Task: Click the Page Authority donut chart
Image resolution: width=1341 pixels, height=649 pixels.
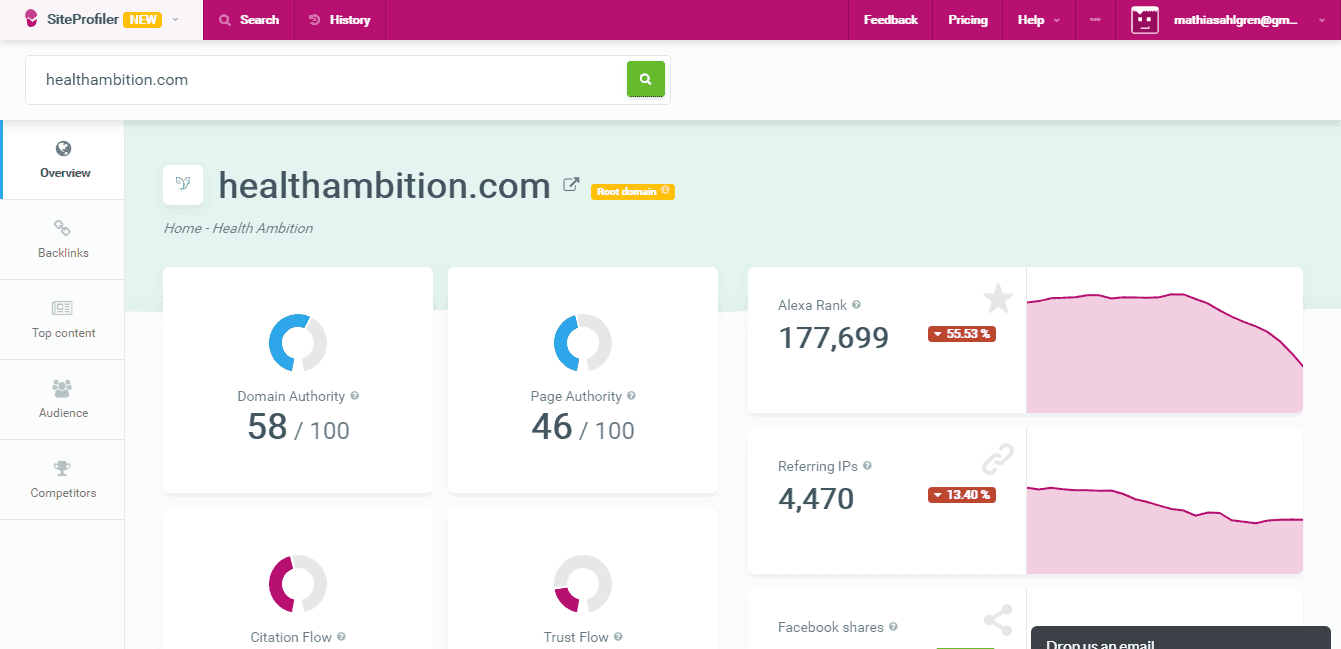Action: click(x=583, y=343)
